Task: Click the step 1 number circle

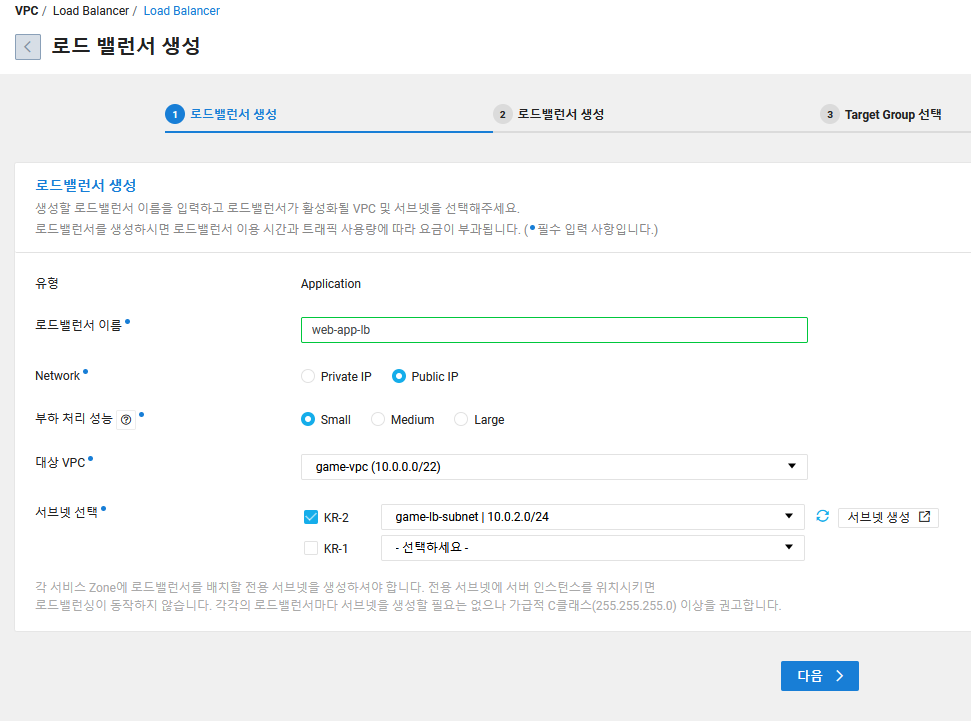Action: [175, 114]
